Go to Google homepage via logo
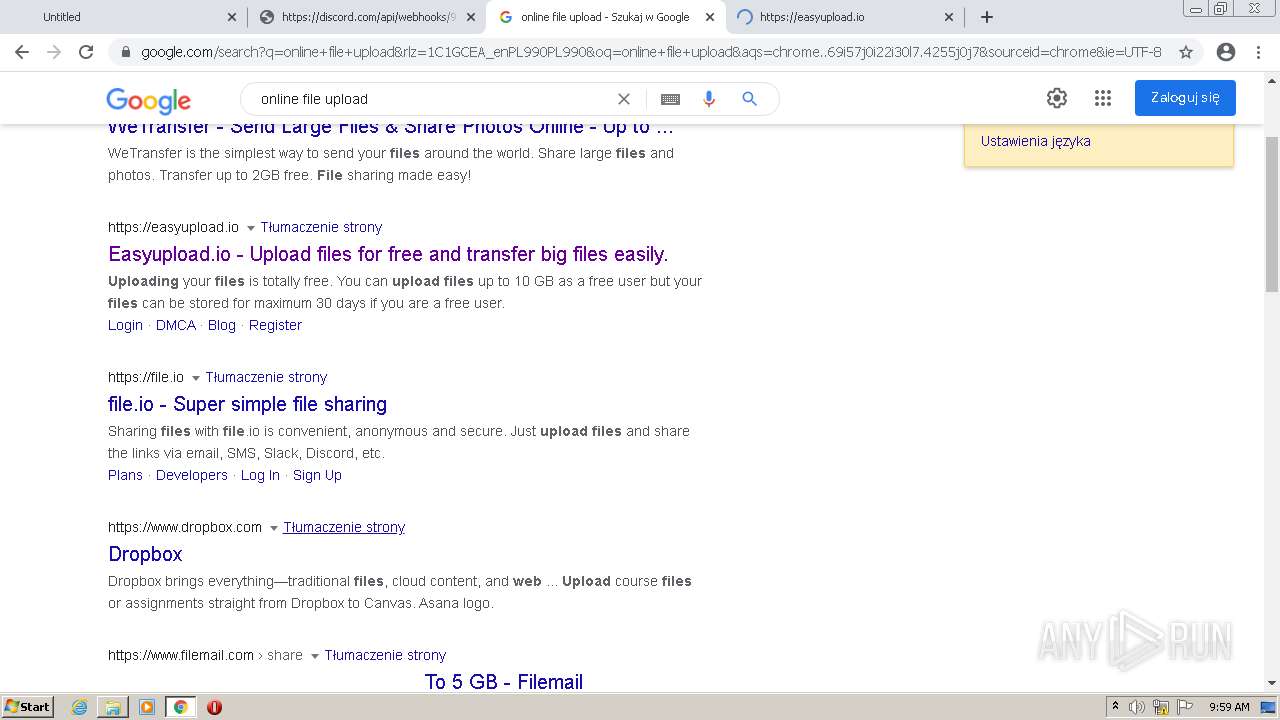The height and width of the screenshot is (720, 1280). (148, 100)
